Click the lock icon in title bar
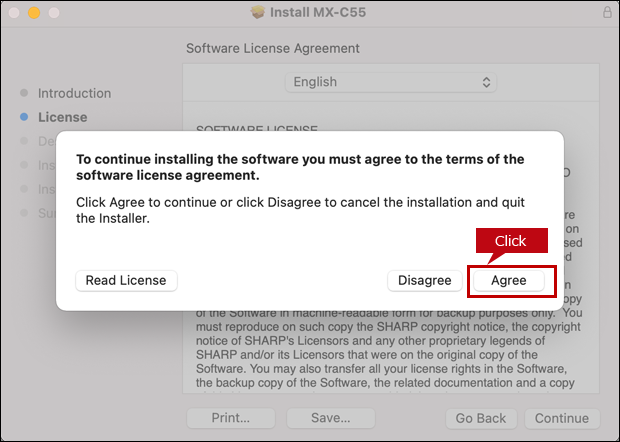 pyautogui.click(x=607, y=12)
